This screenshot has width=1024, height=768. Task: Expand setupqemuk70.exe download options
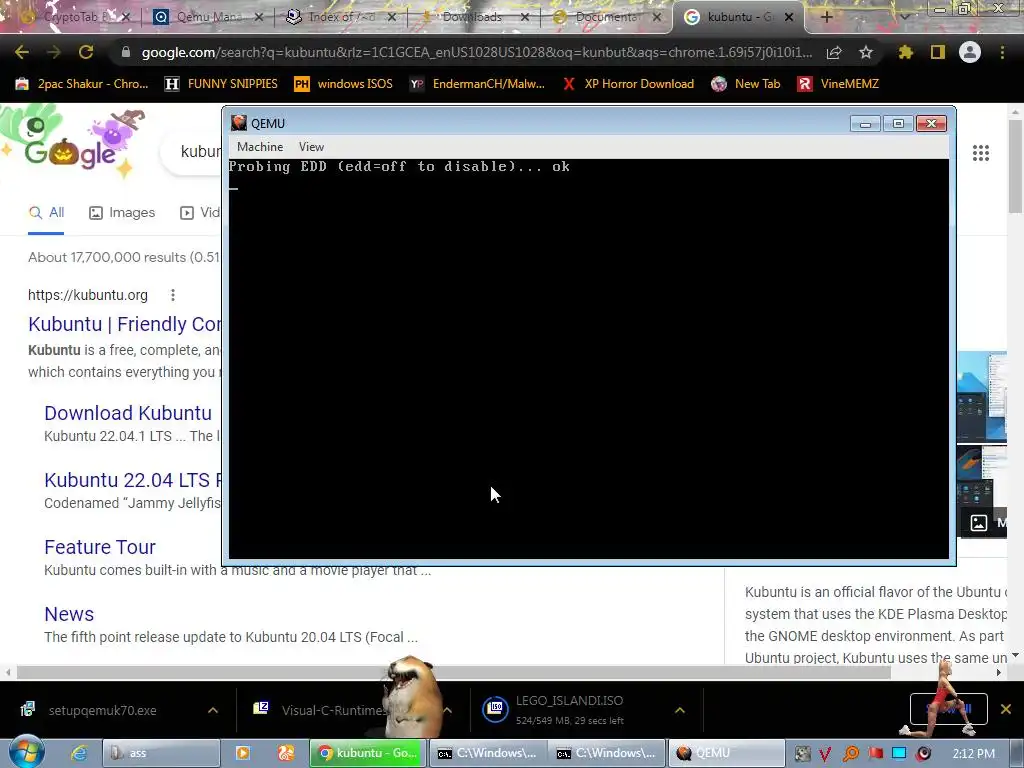click(x=213, y=710)
